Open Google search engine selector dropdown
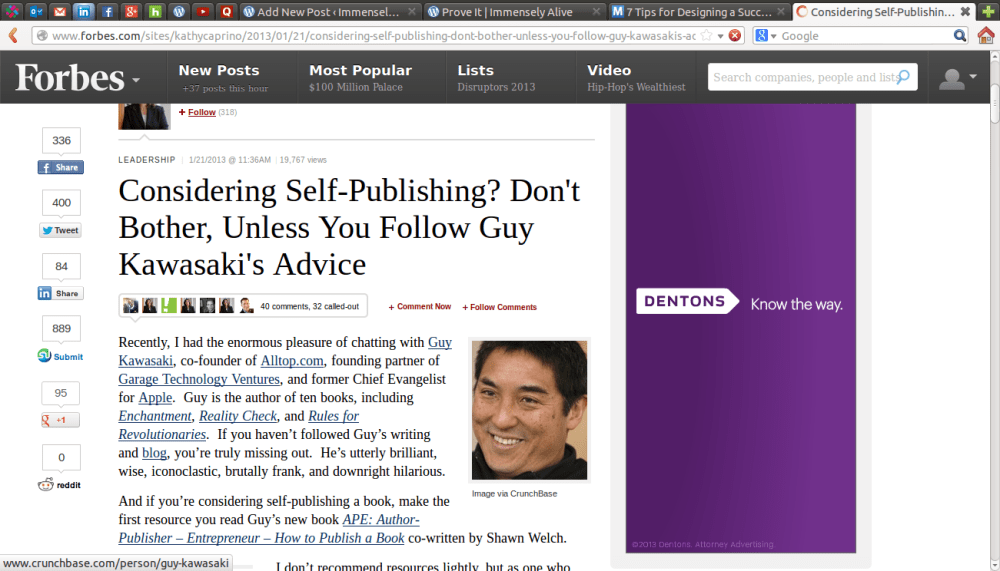This screenshot has height=571, width=1000. coord(766,35)
